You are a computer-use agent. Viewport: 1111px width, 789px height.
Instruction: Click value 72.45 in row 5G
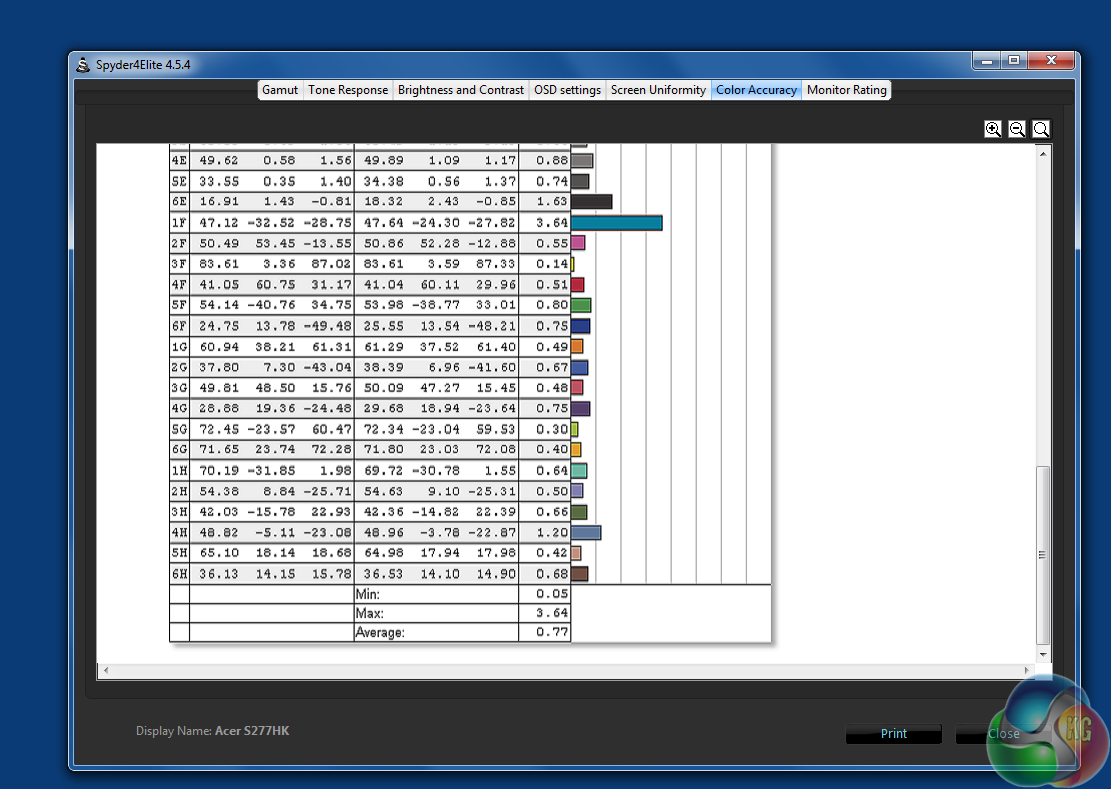click(x=218, y=429)
